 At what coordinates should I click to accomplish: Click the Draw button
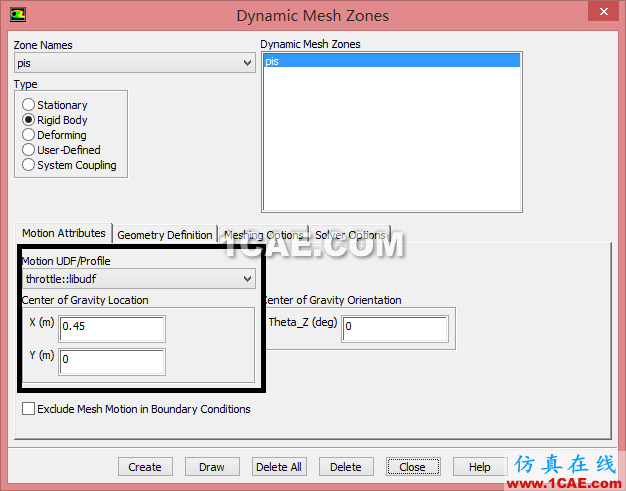pos(212,467)
